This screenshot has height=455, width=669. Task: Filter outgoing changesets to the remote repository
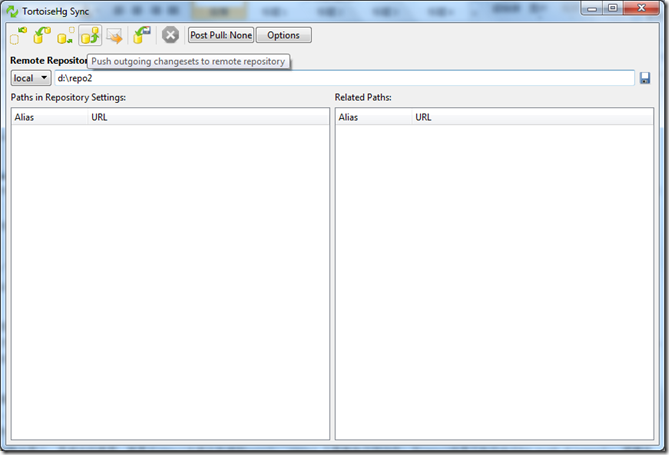point(66,35)
